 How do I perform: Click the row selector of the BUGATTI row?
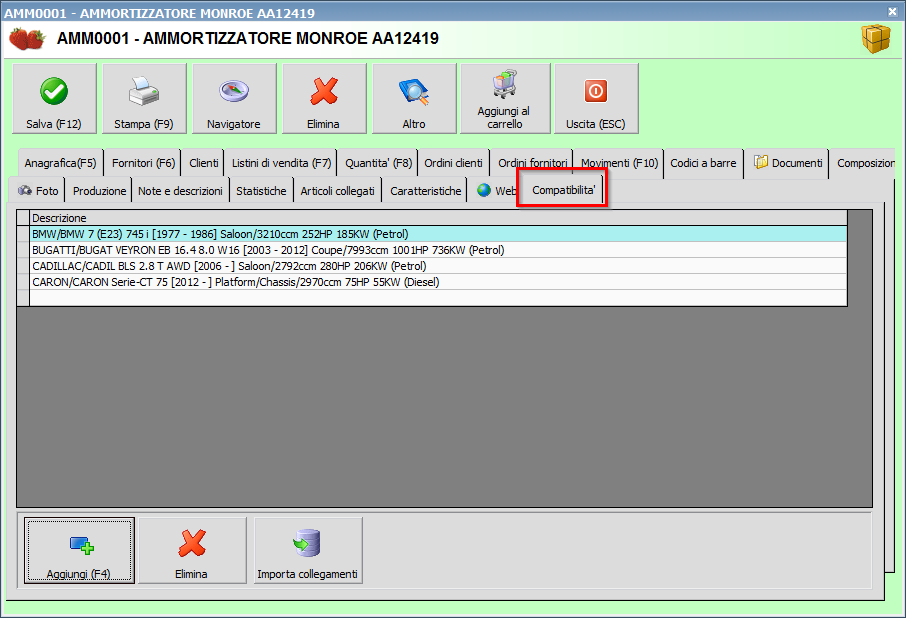[23, 250]
